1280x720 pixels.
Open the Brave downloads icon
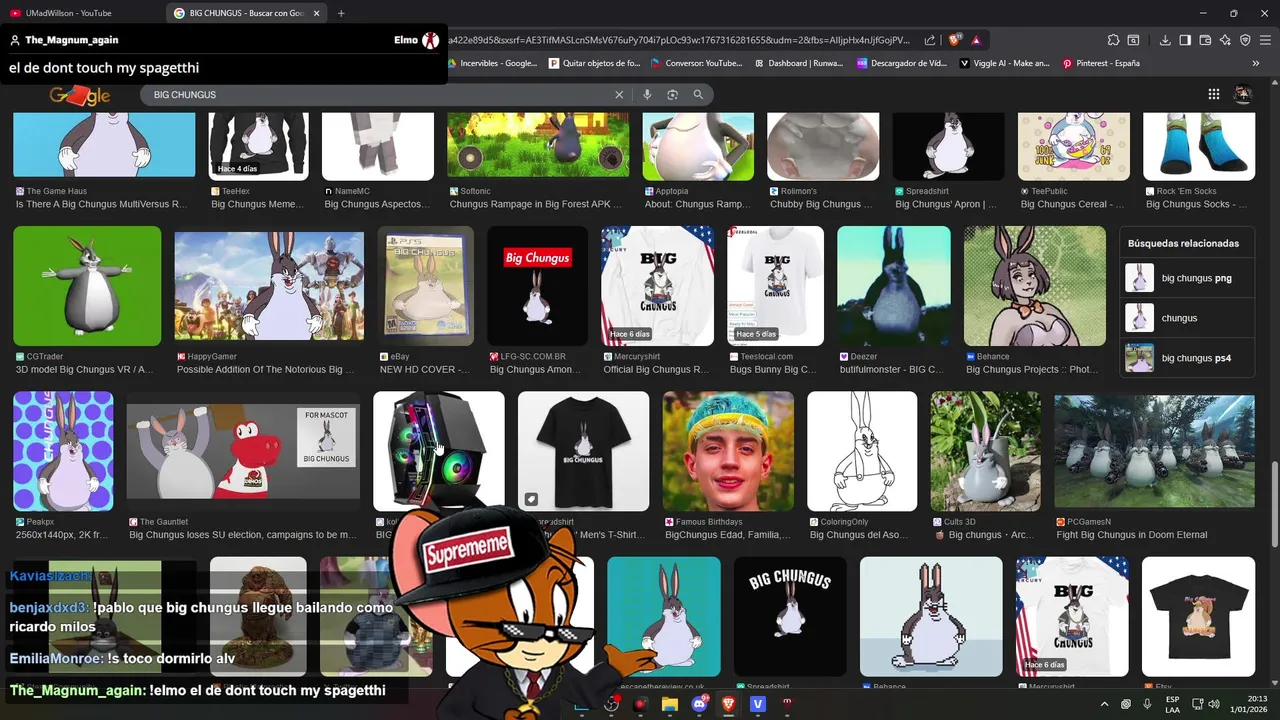coord(1165,40)
